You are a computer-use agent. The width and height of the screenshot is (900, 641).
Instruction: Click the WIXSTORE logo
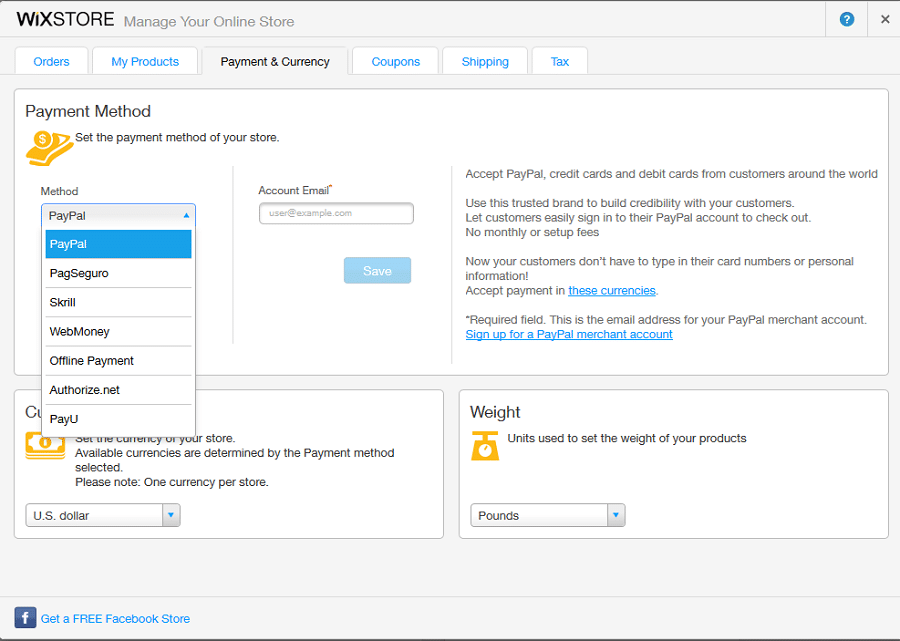[x=65, y=20]
